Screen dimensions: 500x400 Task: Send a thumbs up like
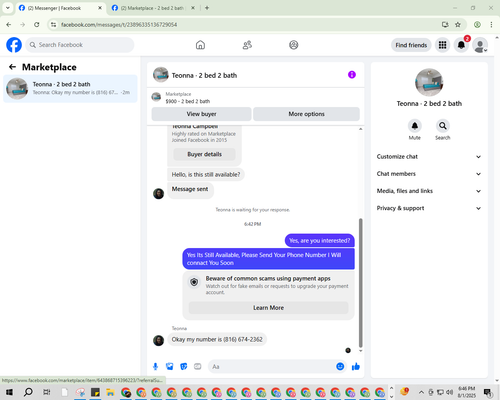[356, 367]
